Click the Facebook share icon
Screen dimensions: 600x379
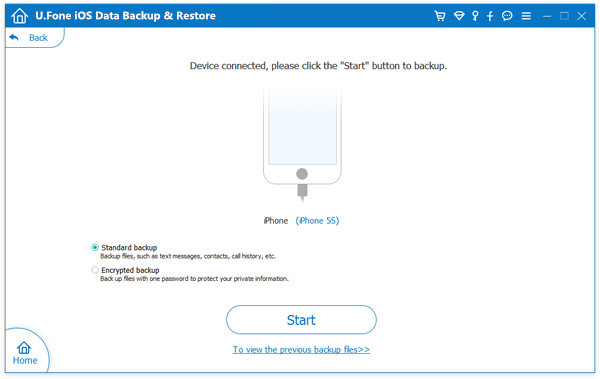click(490, 16)
